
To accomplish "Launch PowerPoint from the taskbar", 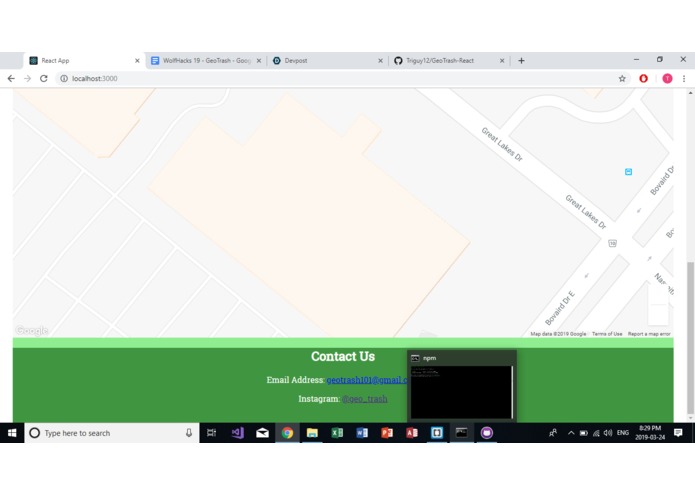I will [387, 433].
